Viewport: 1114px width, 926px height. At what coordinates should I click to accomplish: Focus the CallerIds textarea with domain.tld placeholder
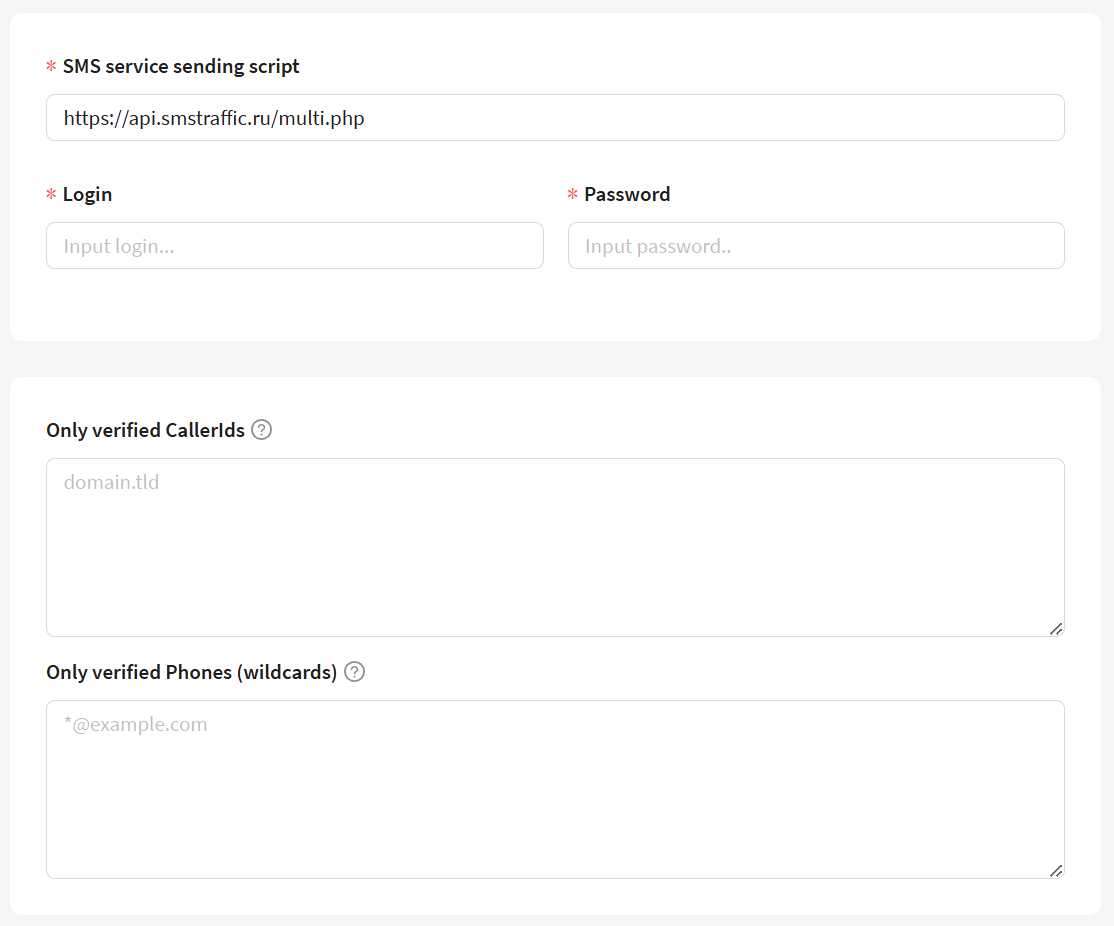(x=555, y=548)
